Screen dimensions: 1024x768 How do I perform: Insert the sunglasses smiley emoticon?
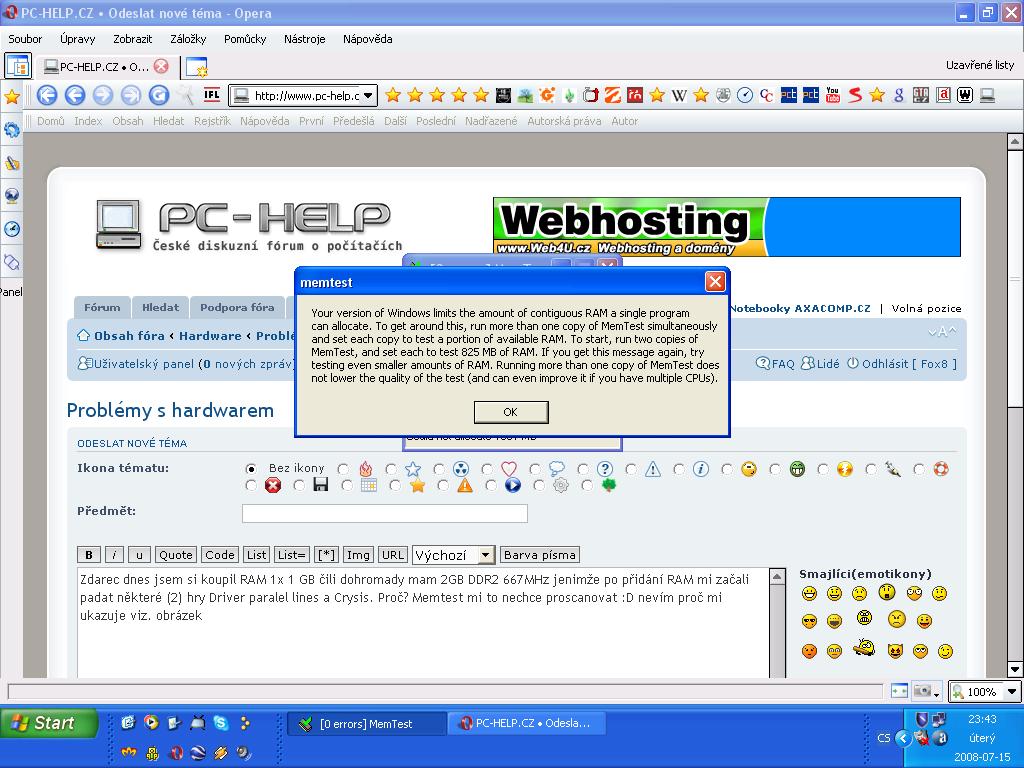pyautogui.click(x=809, y=621)
